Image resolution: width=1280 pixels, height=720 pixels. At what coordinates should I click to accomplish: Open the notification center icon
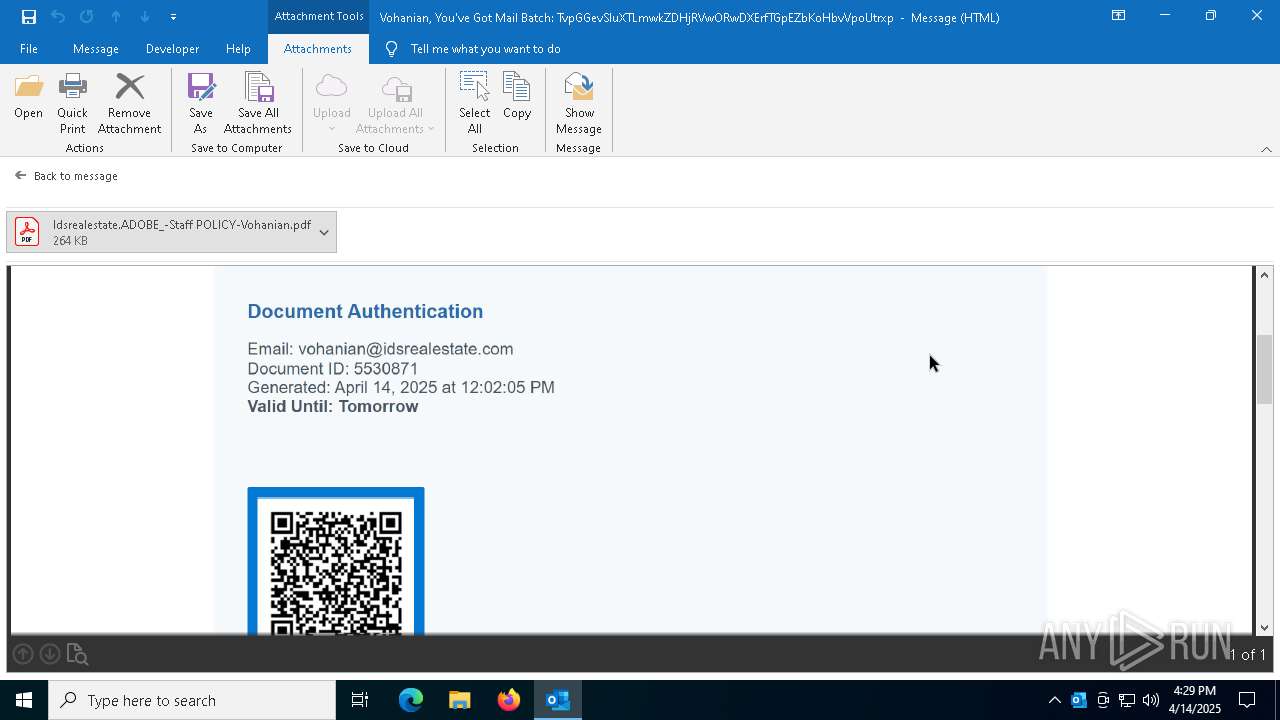pos(1247,700)
